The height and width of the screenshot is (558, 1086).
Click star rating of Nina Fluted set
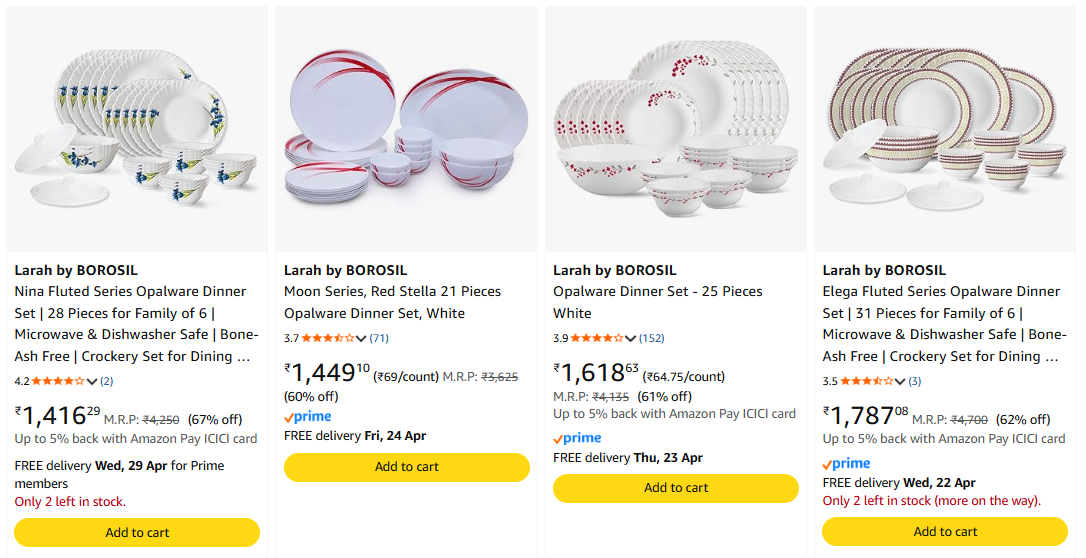pos(59,381)
